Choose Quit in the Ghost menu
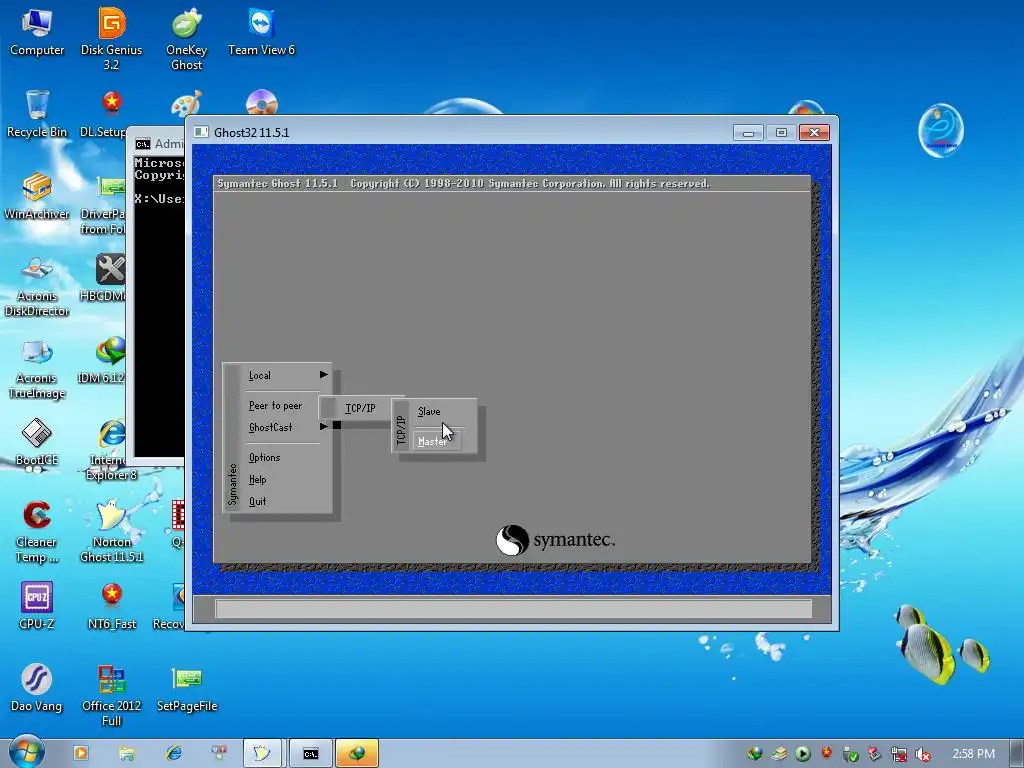Image resolution: width=1024 pixels, height=768 pixels. pyautogui.click(x=257, y=502)
